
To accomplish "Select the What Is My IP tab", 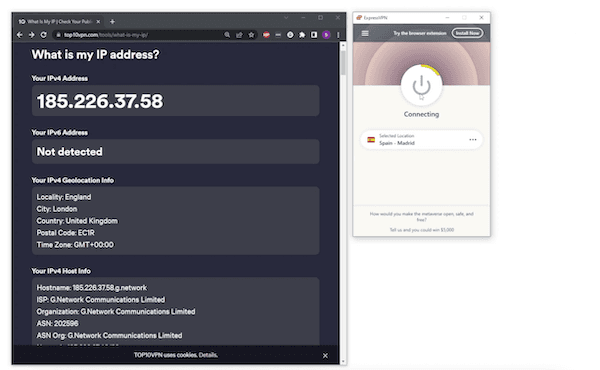I will click(x=59, y=22).
